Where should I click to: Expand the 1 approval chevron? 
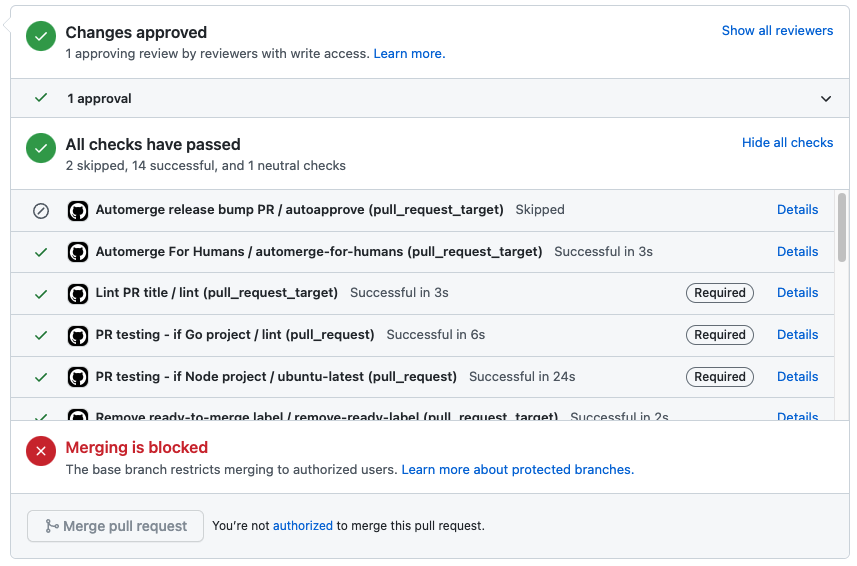(x=826, y=99)
